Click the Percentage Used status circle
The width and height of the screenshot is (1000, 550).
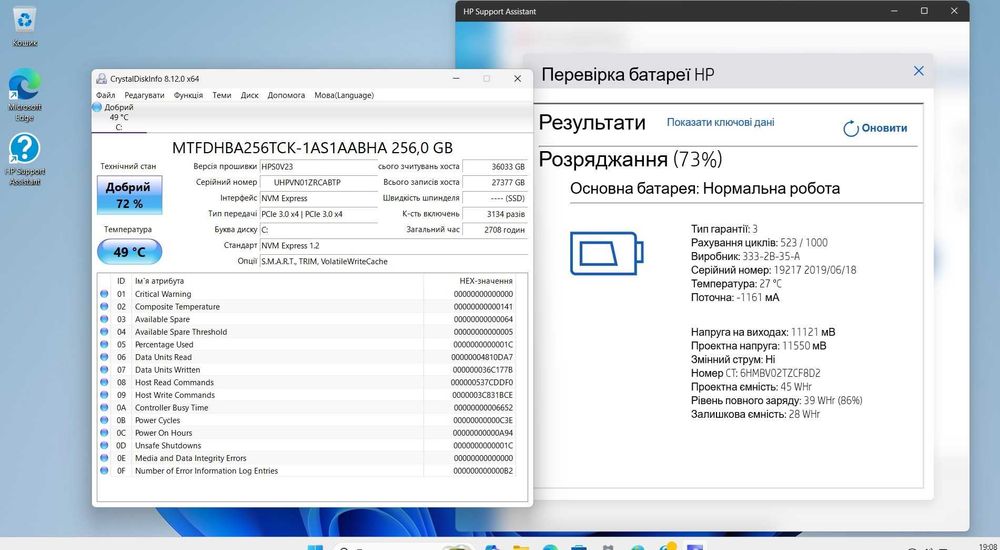point(104,345)
